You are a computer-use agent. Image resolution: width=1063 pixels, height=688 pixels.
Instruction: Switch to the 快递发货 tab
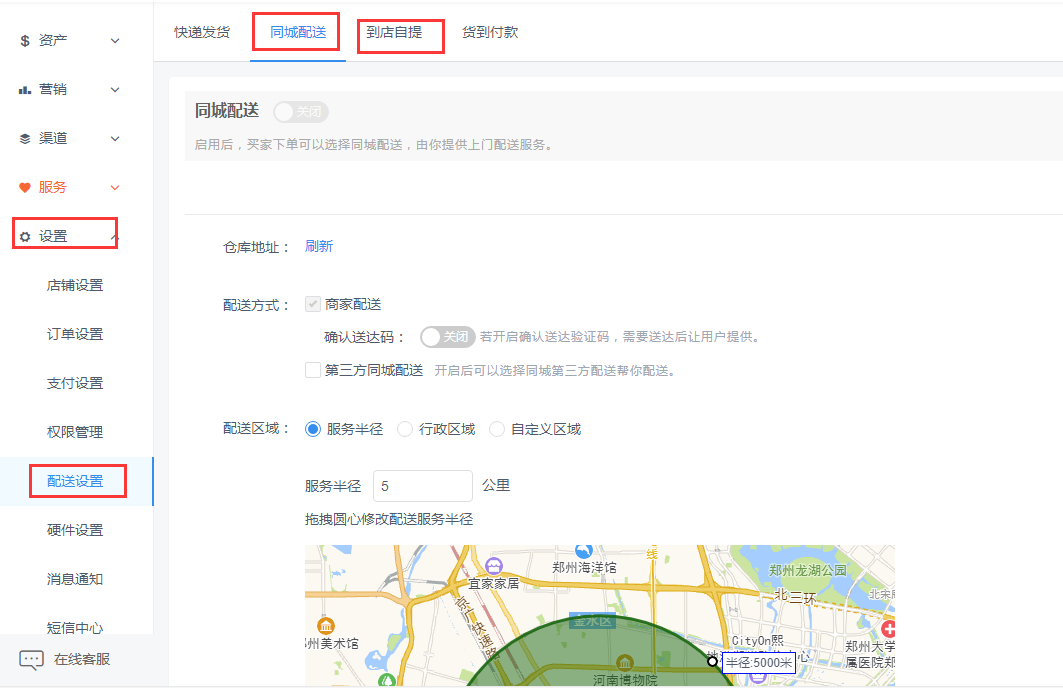(x=202, y=33)
